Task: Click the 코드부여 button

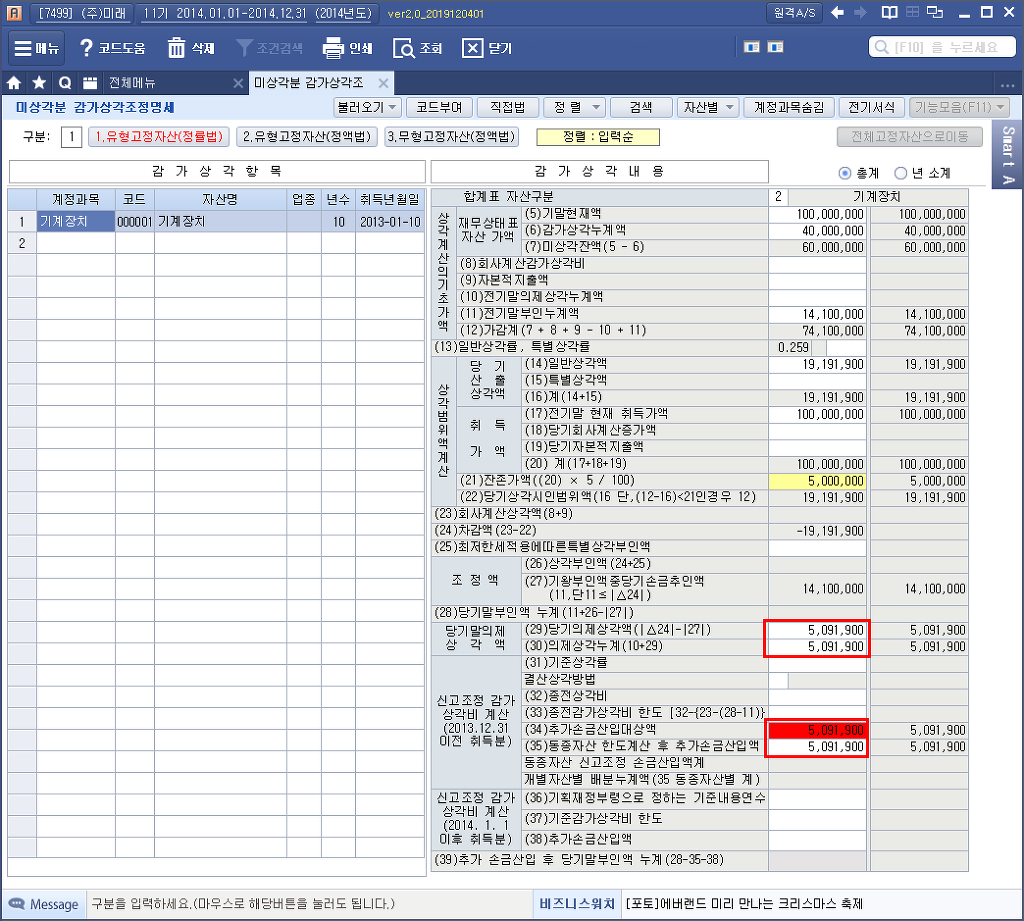Action: click(x=439, y=107)
